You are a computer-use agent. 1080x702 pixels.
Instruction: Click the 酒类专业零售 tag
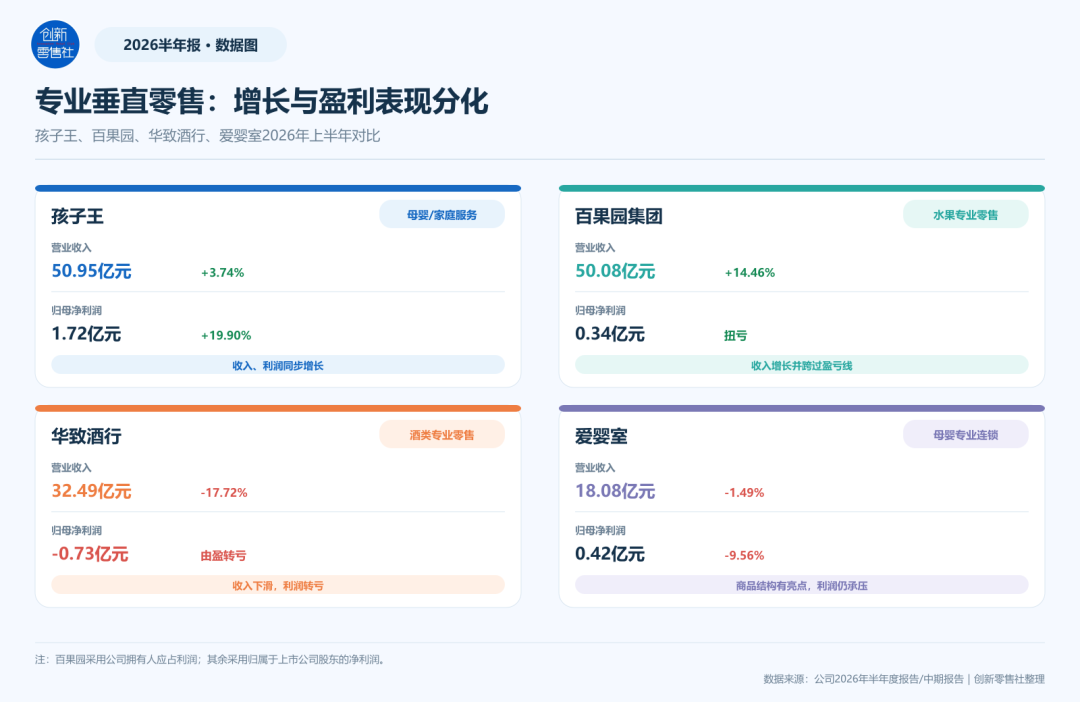click(442, 435)
